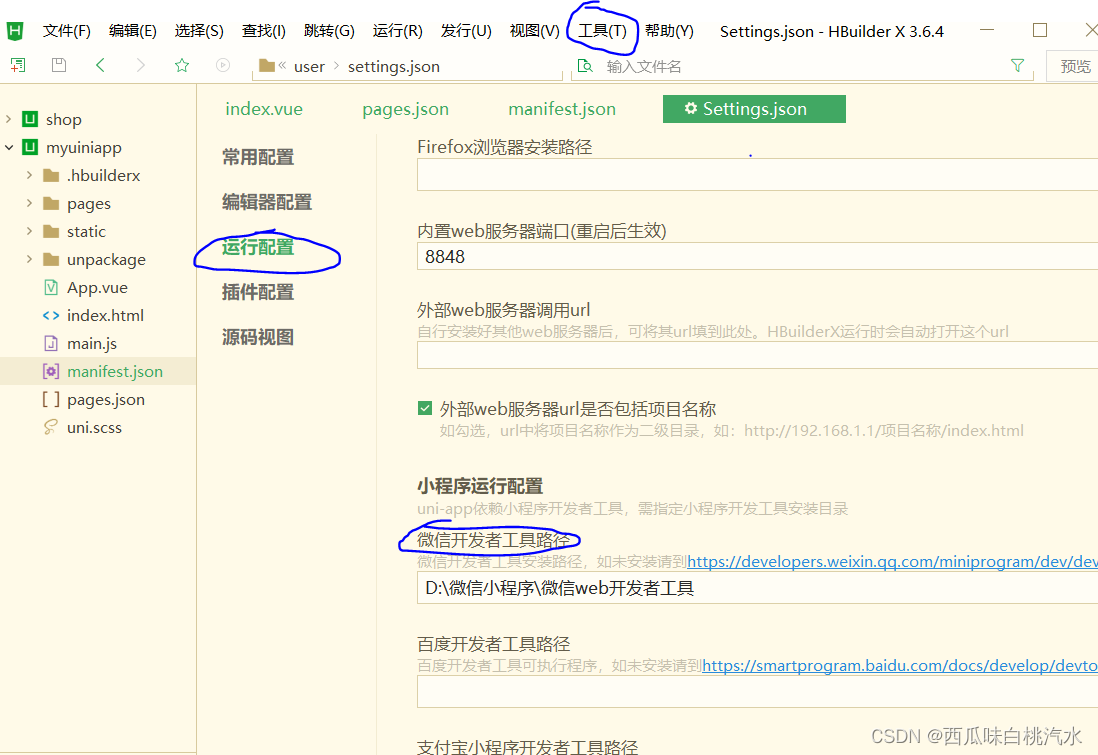Click the HBuilder logo icon at top left
The height and width of the screenshot is (755, 1098).
pyautogui.click(x=14, y=29)
